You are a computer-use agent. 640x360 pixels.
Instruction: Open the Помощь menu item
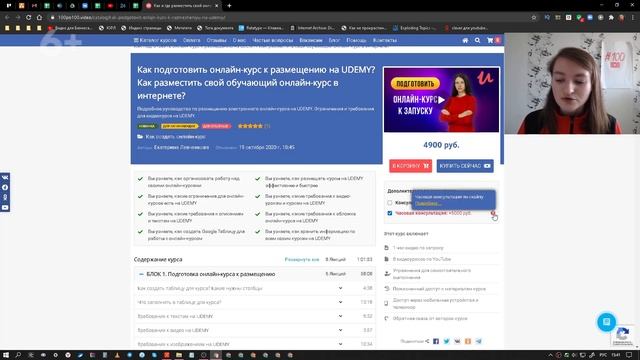tap(356, 40)
